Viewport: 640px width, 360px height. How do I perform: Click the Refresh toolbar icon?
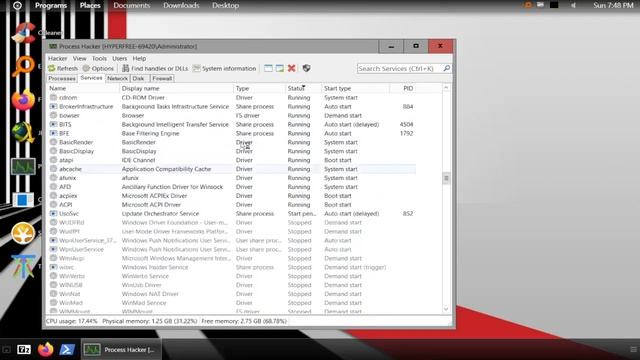click(x=52, y=68)
